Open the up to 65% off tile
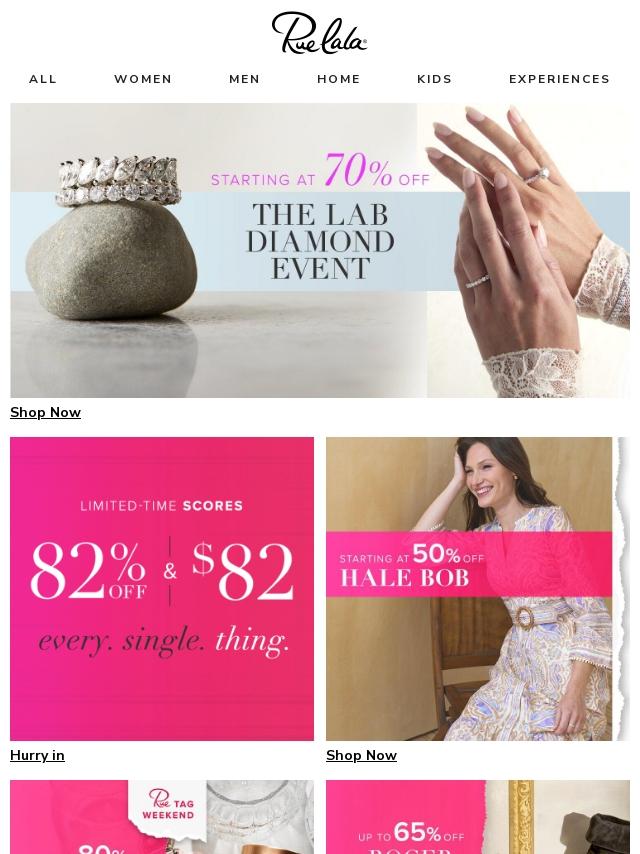640x854 pixels. (x=478, y=817)
